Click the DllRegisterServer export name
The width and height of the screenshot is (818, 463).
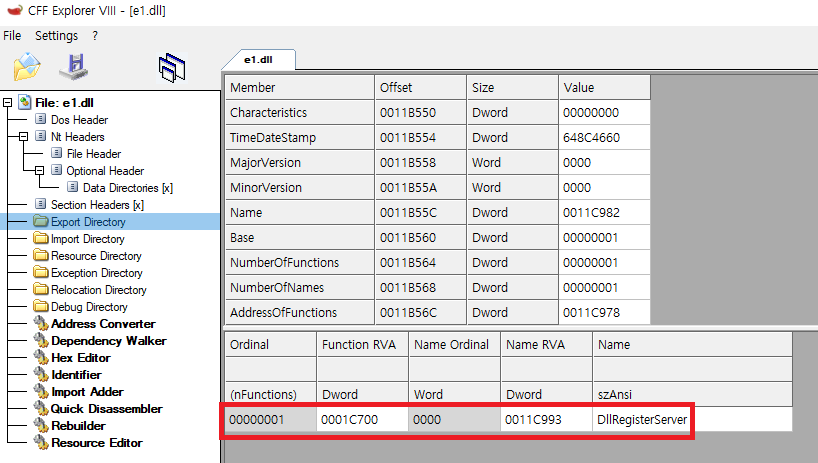tap(642, 420)
